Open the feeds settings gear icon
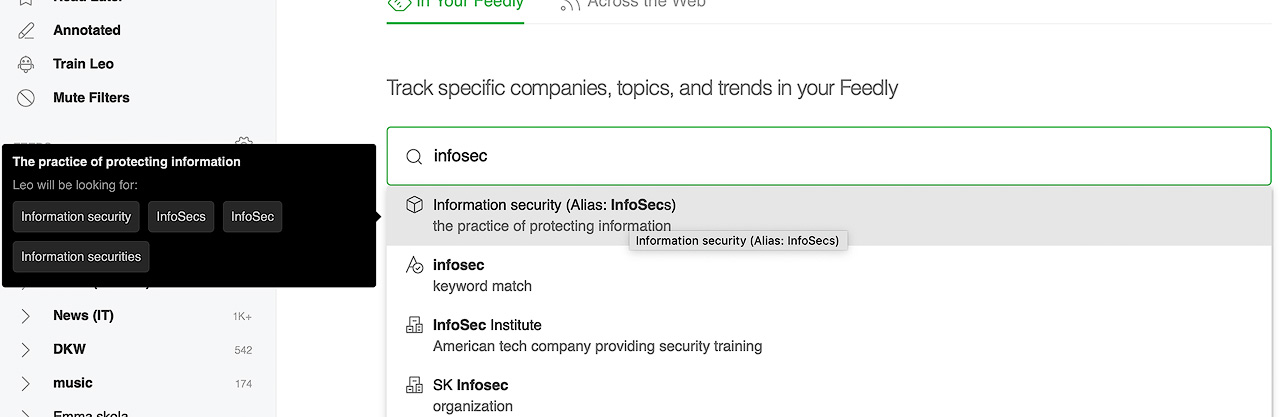Viewport: 1280px width, 417px height. pos(243,143)
